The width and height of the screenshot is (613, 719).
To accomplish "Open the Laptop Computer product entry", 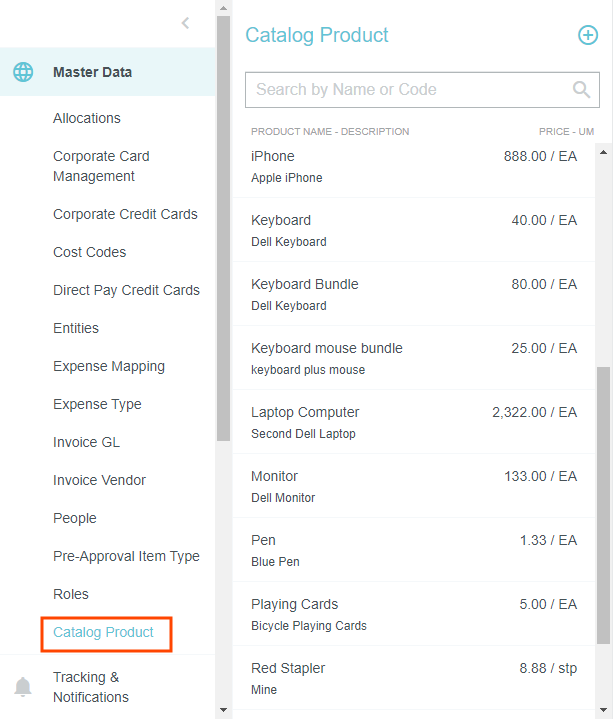I will tap(414, 422).
